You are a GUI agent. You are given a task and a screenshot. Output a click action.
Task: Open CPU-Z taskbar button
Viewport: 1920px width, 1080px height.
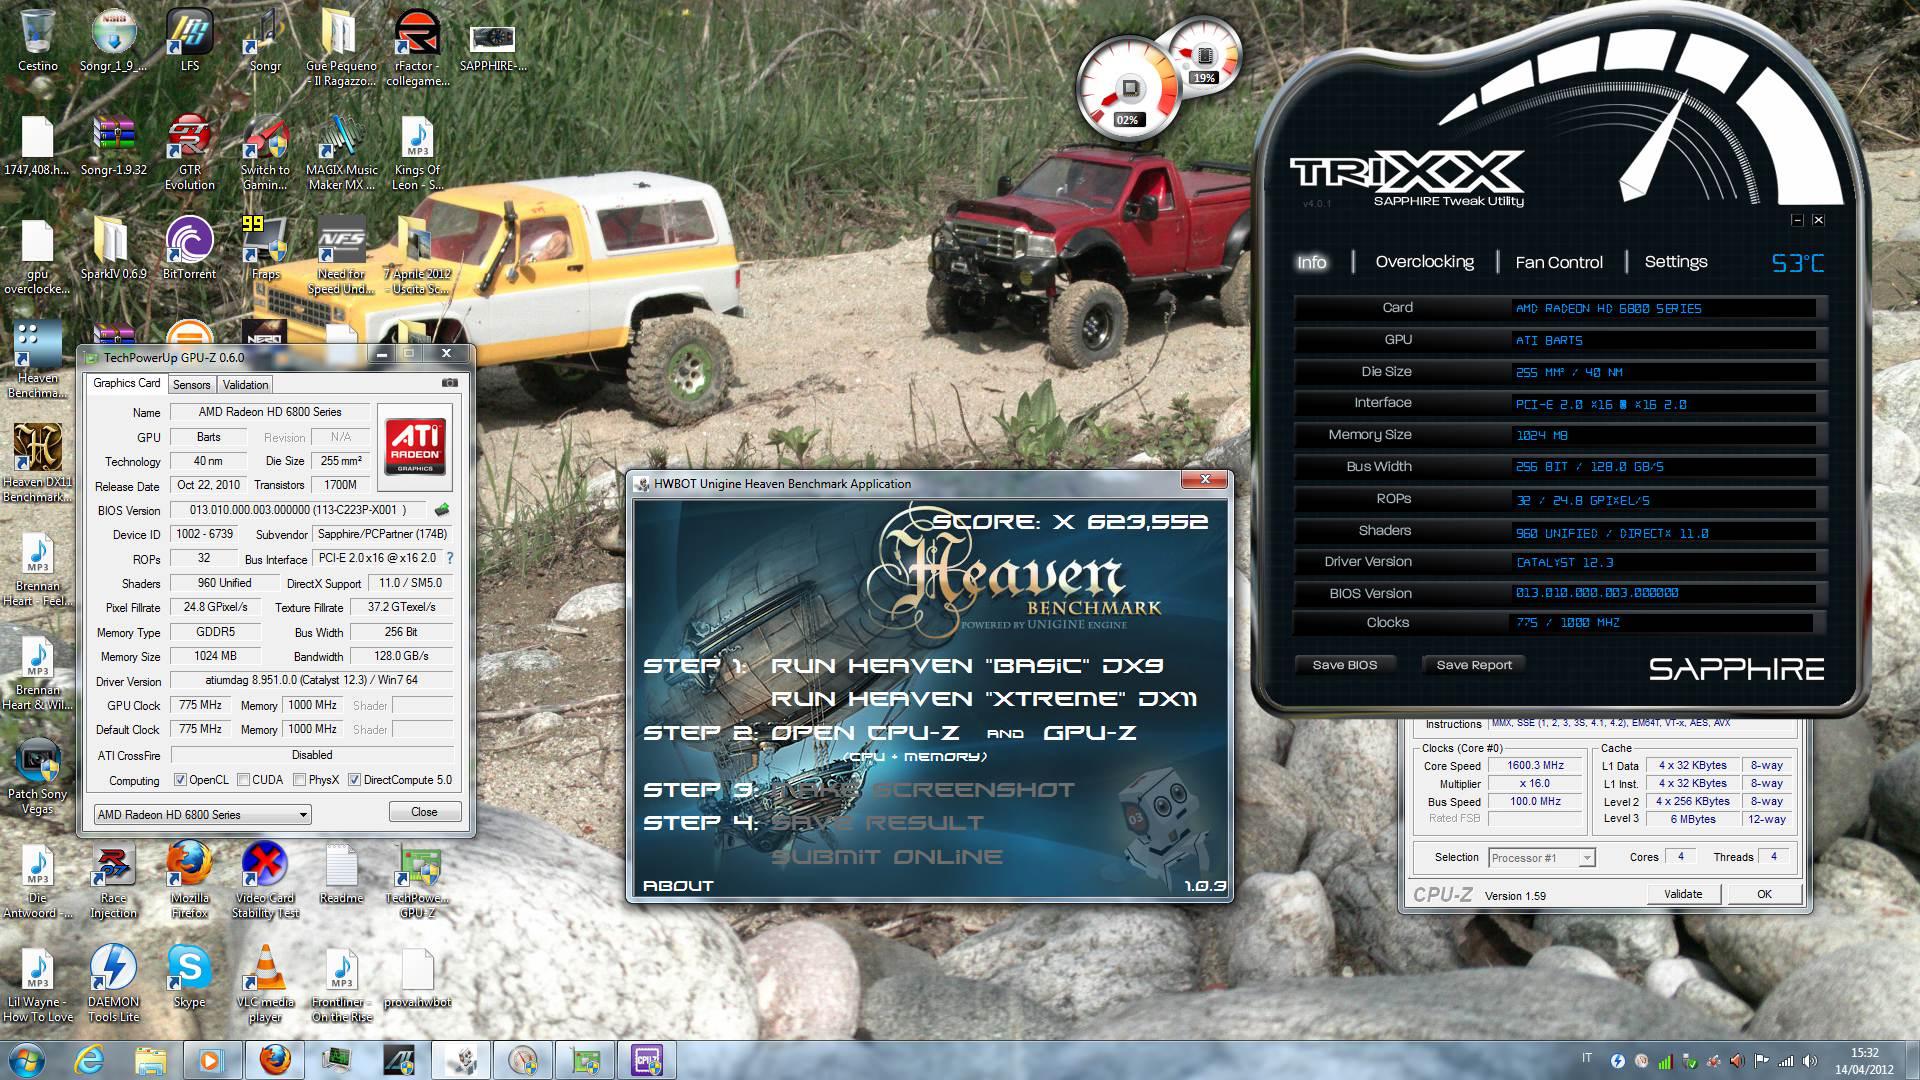click(647, 1059)
